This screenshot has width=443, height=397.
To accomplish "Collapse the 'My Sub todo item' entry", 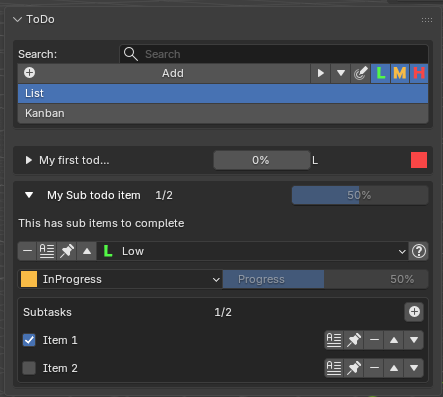I will click(x=29, y=195).
